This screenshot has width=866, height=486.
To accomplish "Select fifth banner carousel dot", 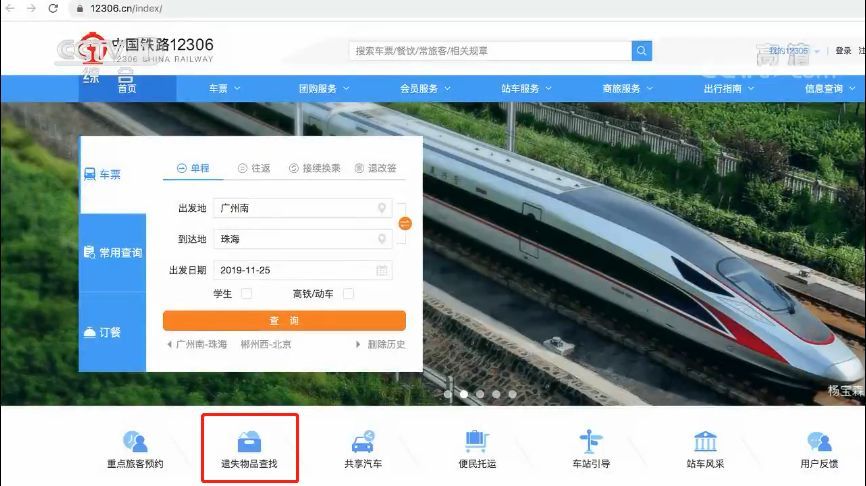I will [512, 394].
